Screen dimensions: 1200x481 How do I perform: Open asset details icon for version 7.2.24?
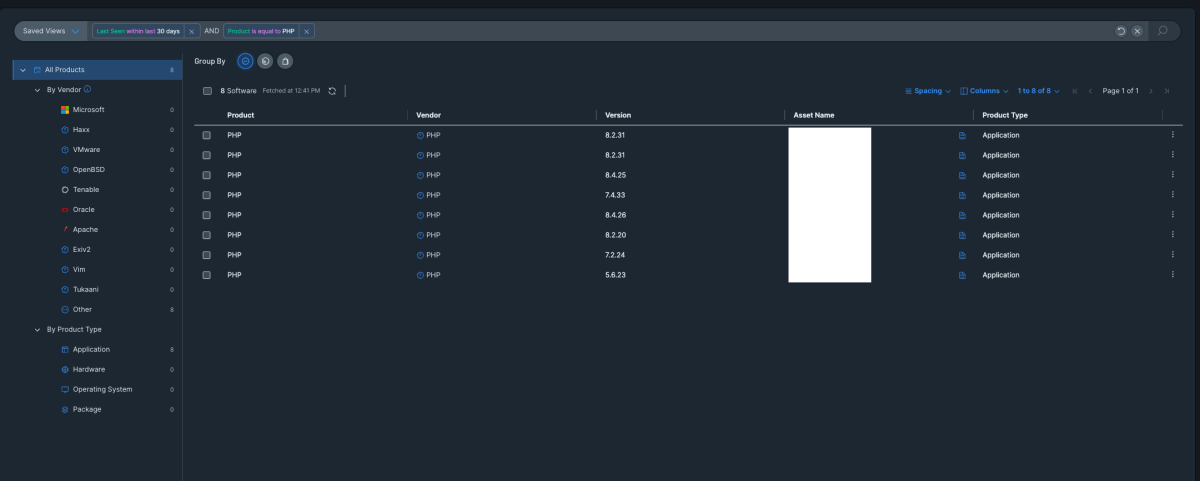coord(963,255)
